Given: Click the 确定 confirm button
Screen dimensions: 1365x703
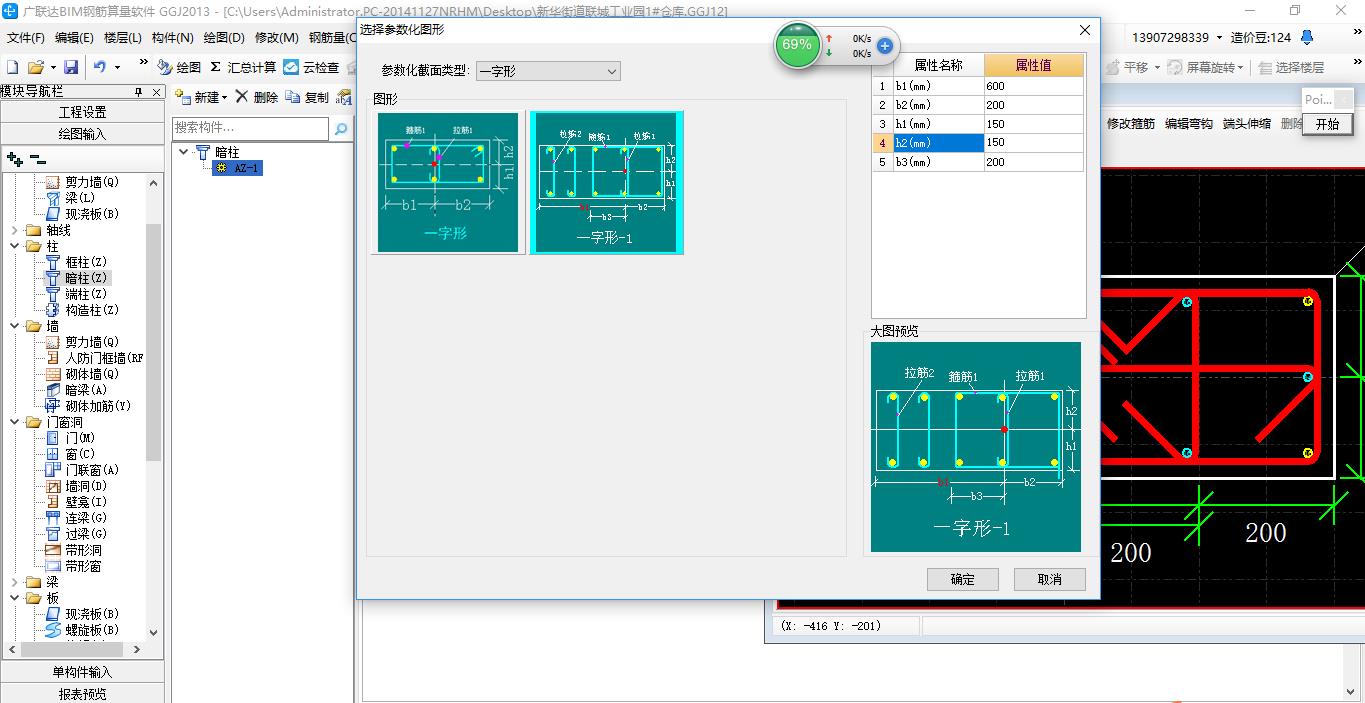Looking at the screenshot, I should pyautogui.click(x=962, y=579).
